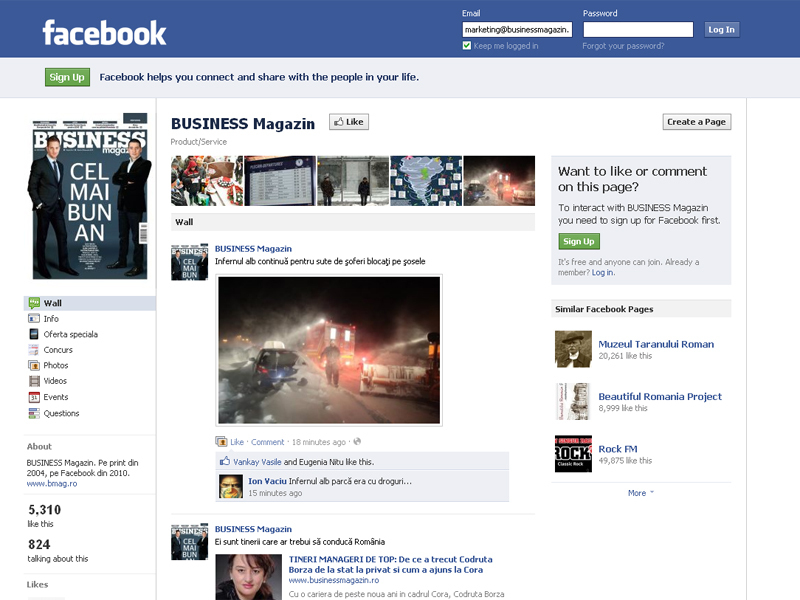Open the two people in snow thumbnail
This screenshot has height=600, width=800.
(353, 181)
